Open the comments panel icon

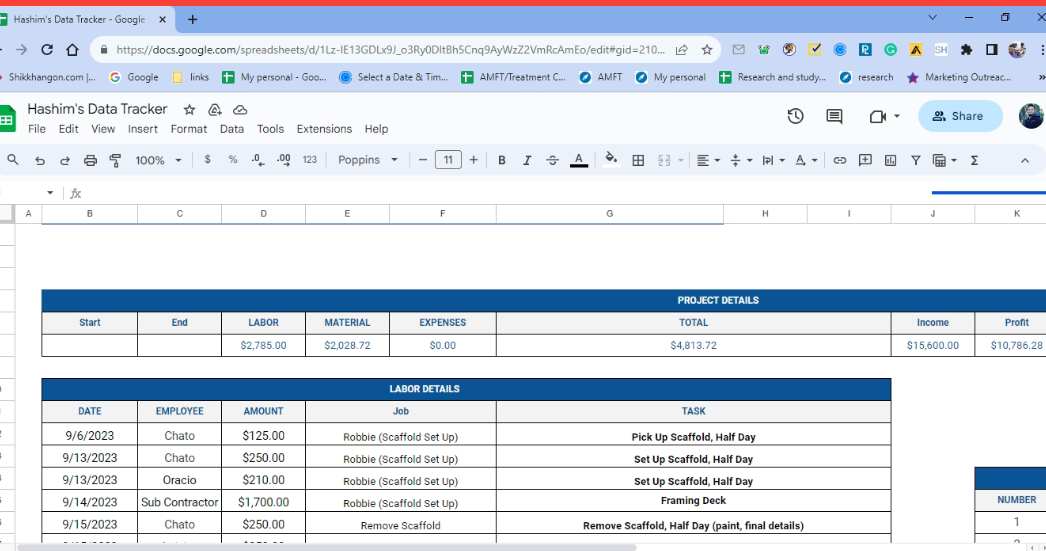834,116
